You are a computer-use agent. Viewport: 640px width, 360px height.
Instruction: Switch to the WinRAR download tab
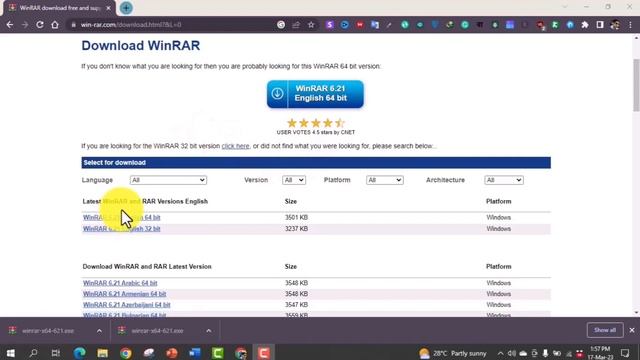click(59, 8)
